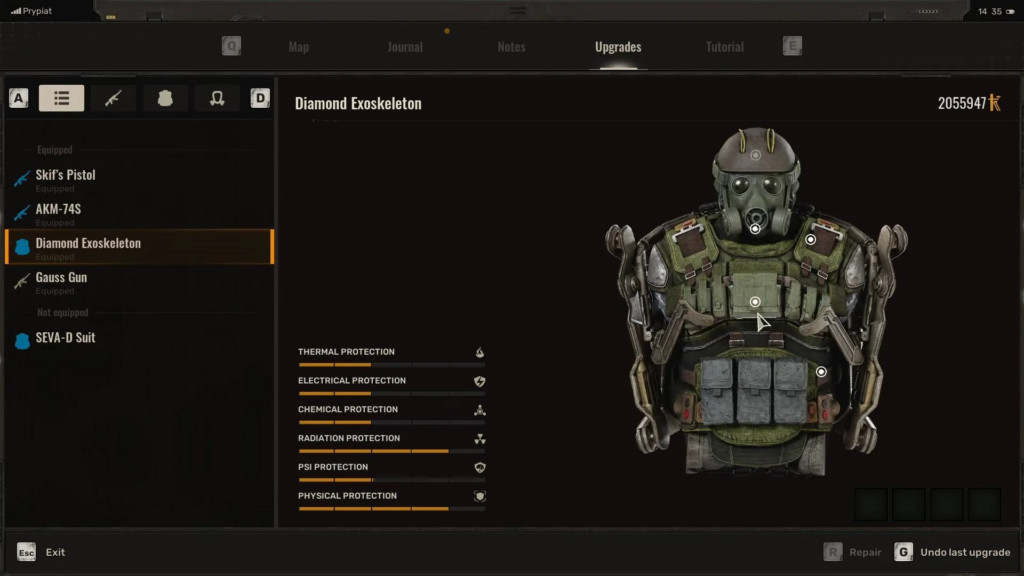Go to the Tutorial tab
The image size is (1024, 576).
(x=724, y=47)
